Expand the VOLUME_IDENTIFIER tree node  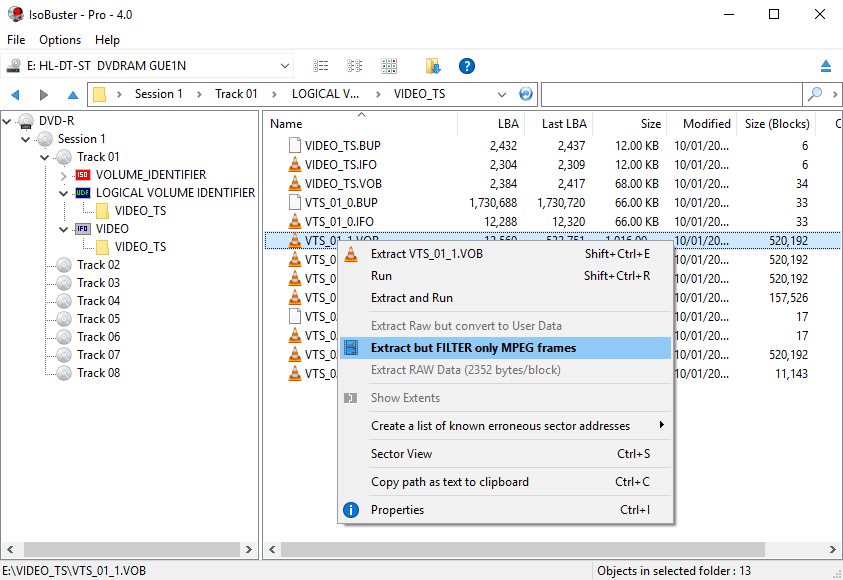tap(63, 176)
